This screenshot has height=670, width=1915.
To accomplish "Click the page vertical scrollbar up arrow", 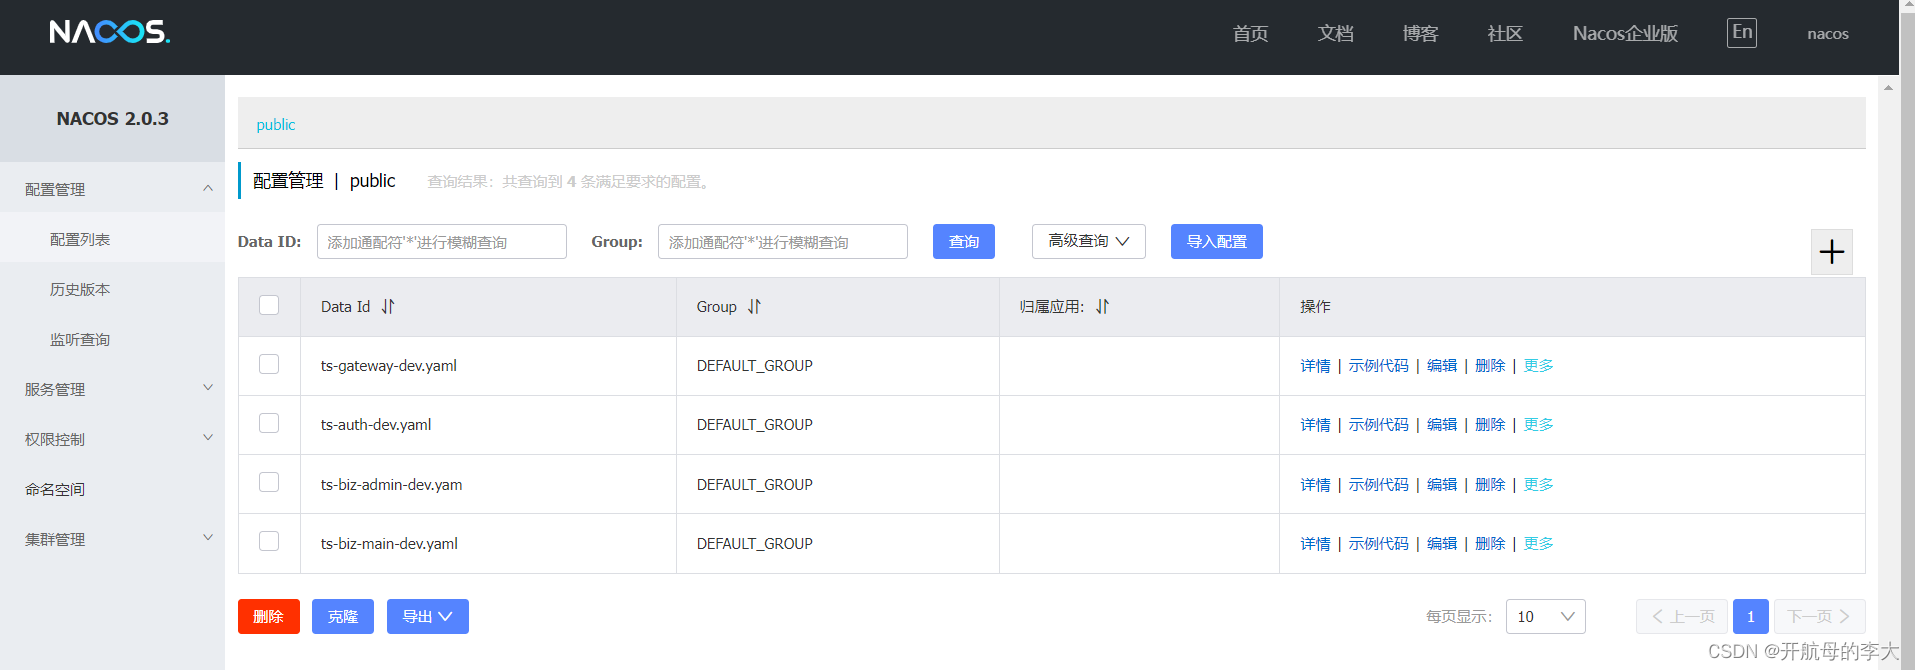I will (1888, 88).
